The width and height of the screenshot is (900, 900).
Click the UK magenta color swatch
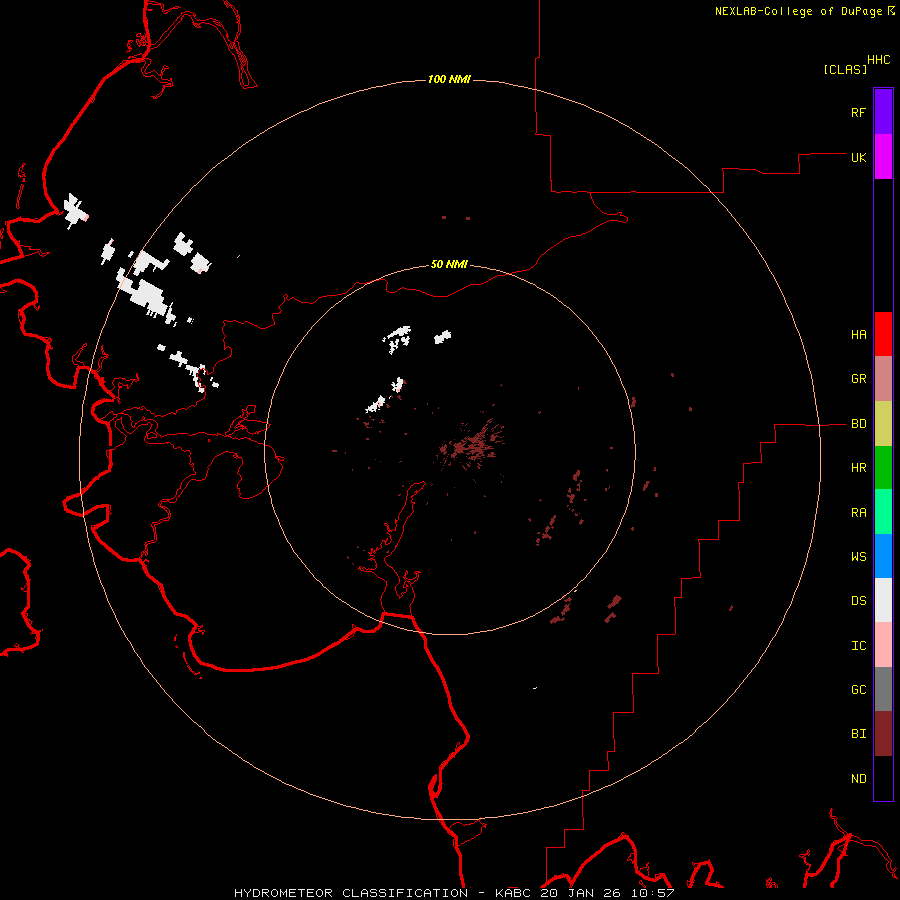click(x=883, y=157)
